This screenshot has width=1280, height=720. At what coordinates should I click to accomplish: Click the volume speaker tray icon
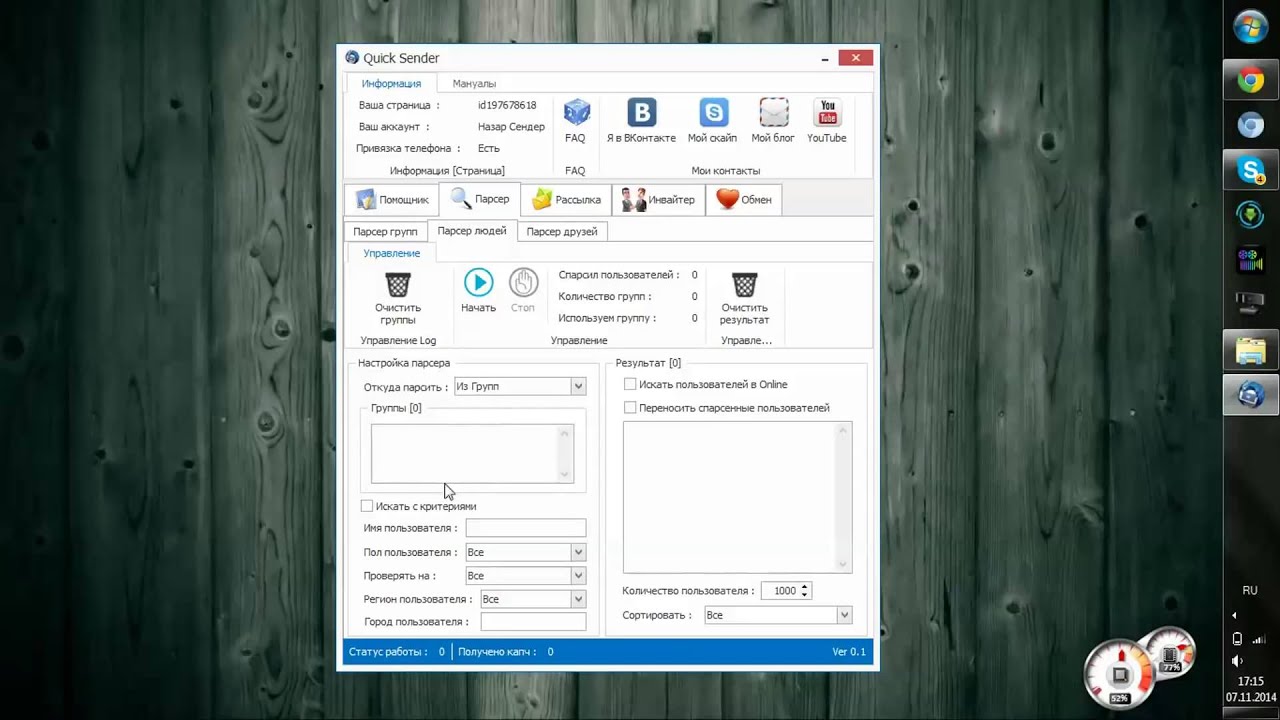[x=1237, y=661]
